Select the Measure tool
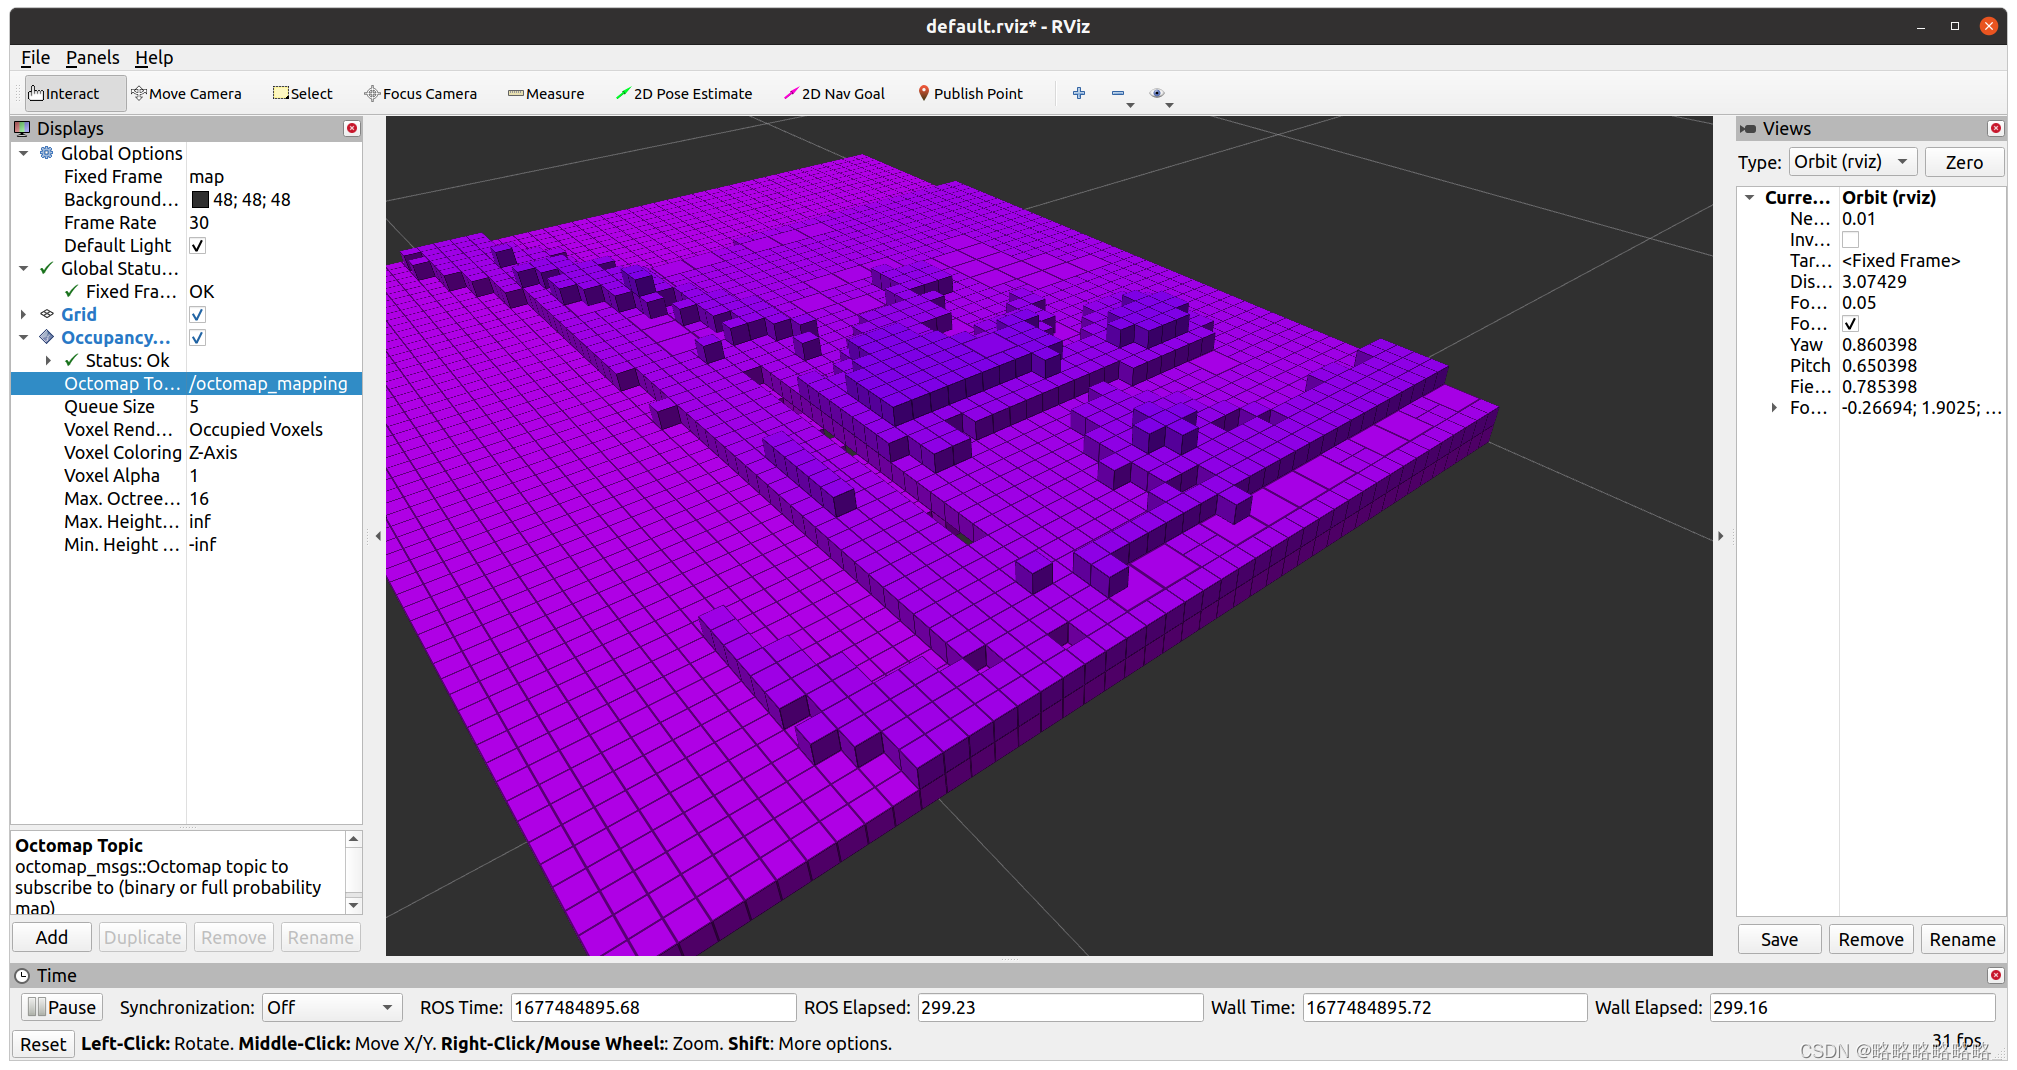The image size is (2017, 1070). coord(546,93)
